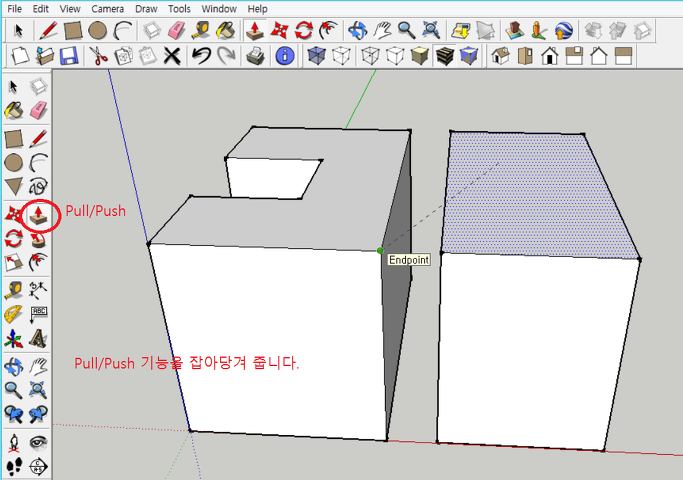This screenshot has width=683, height=480.
Task: Click the Next view icon
Action: pyautogui.click(x=38, y=414)
